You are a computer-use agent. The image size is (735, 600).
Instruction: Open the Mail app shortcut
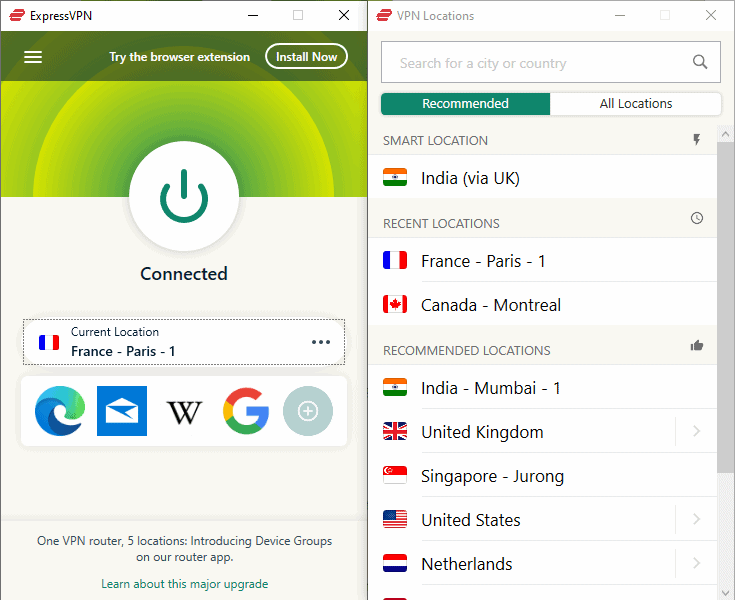pos(122,411)
